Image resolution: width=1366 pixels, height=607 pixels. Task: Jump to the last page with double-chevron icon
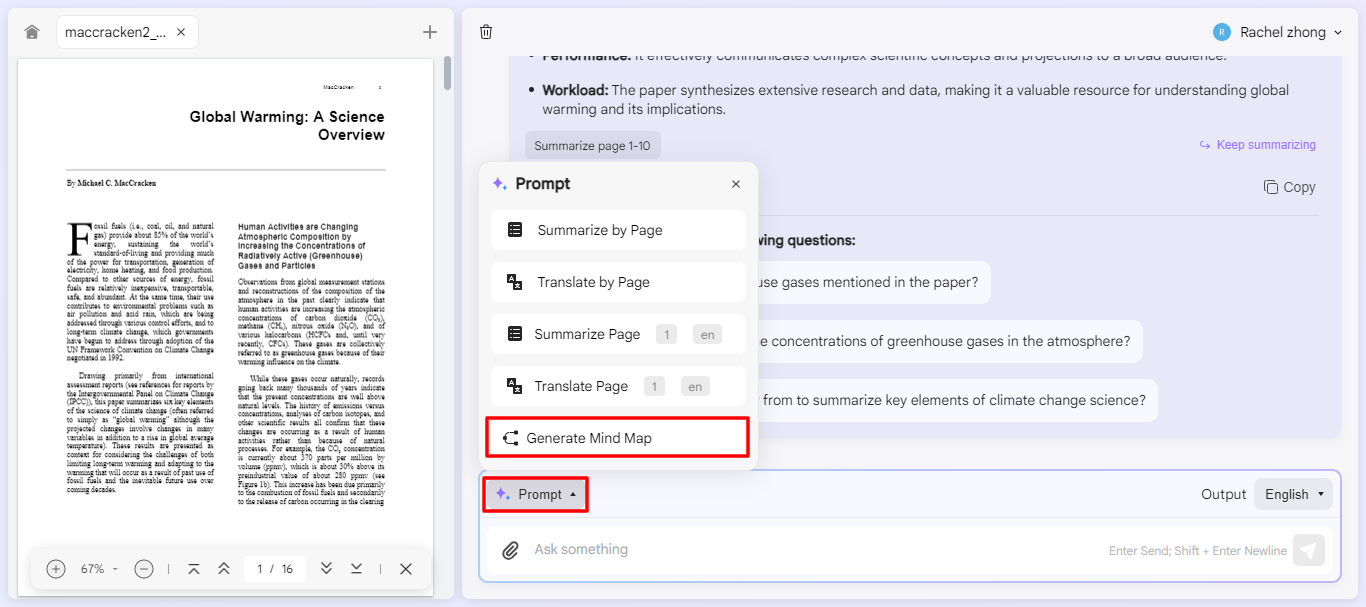point(356,568)
